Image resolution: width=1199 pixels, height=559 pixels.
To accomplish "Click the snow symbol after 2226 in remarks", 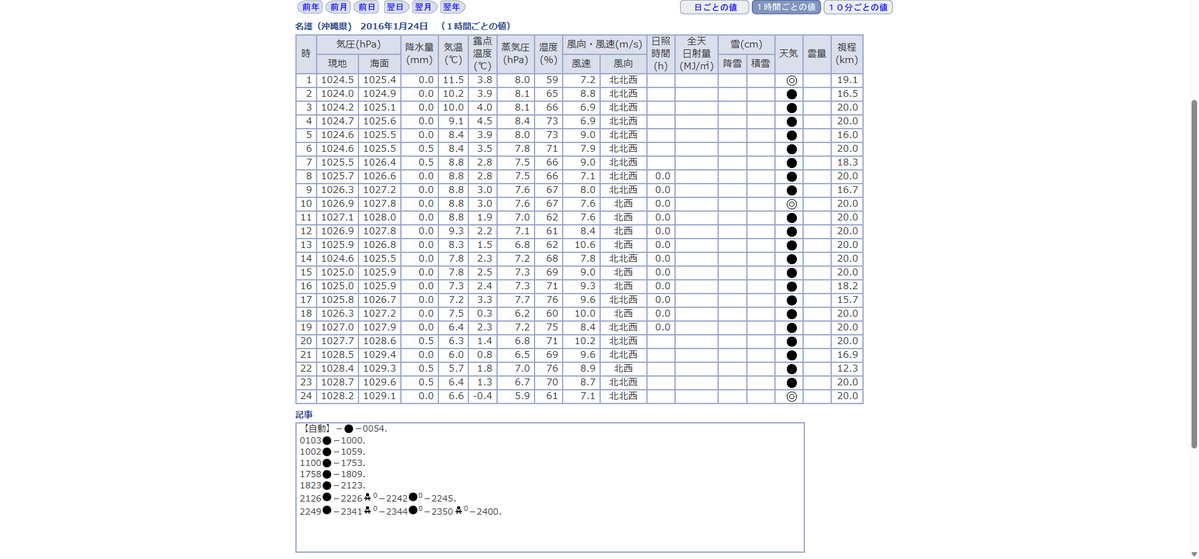I will [x=368, y=498].
